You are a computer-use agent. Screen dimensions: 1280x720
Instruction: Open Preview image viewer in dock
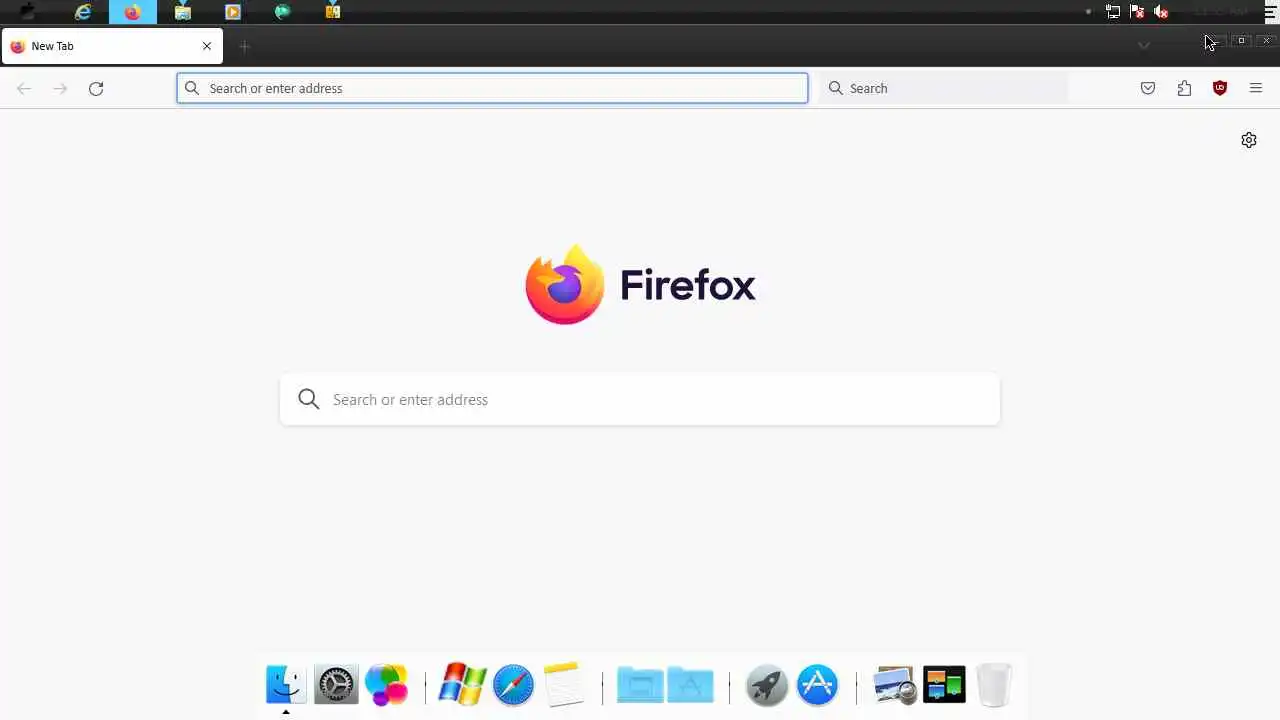[894, 685]
